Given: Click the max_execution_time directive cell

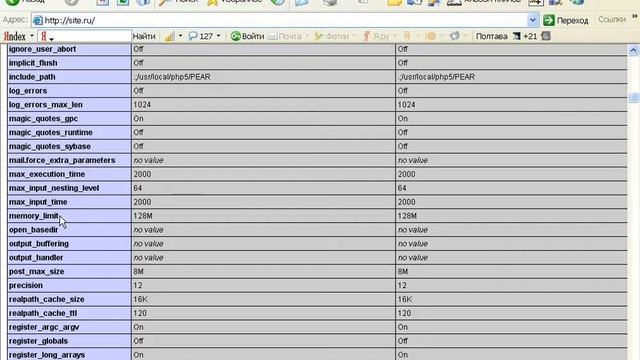Looking at the screenshot, I should click(x=69, y=174).
